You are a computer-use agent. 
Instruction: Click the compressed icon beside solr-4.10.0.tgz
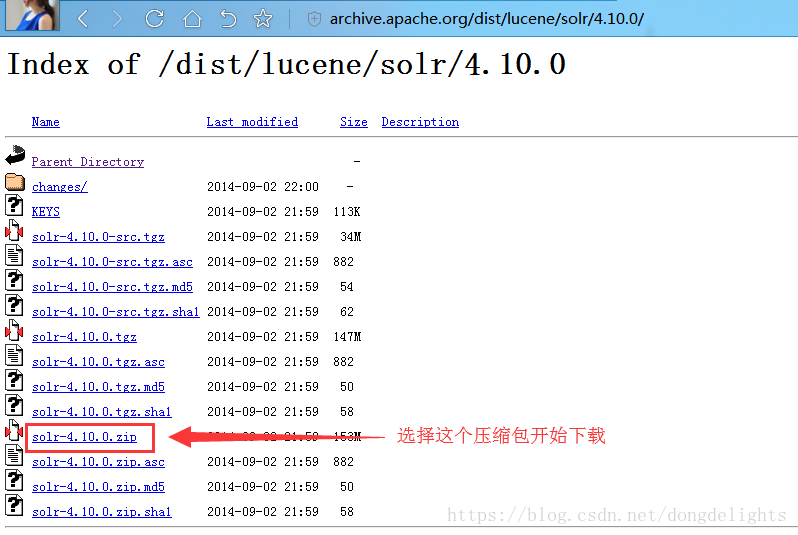pyautogui.click(x=14, y=330)
